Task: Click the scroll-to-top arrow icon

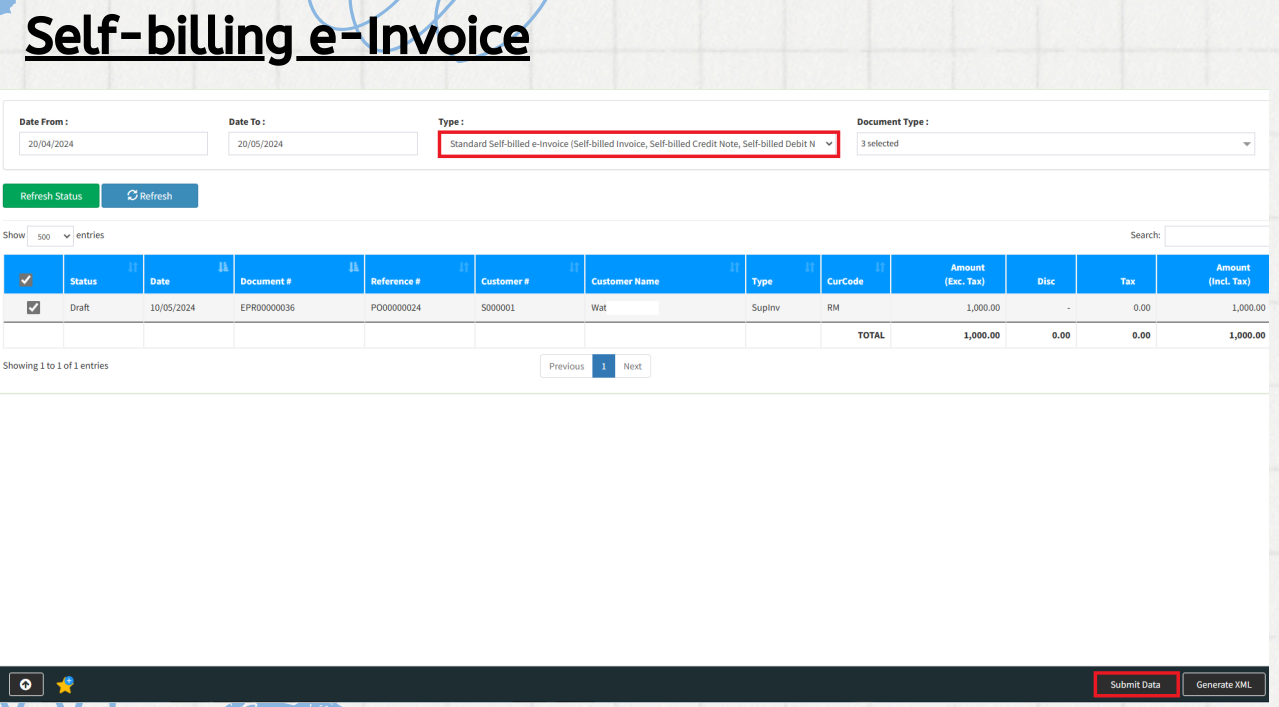Action: tap(26, 685)
